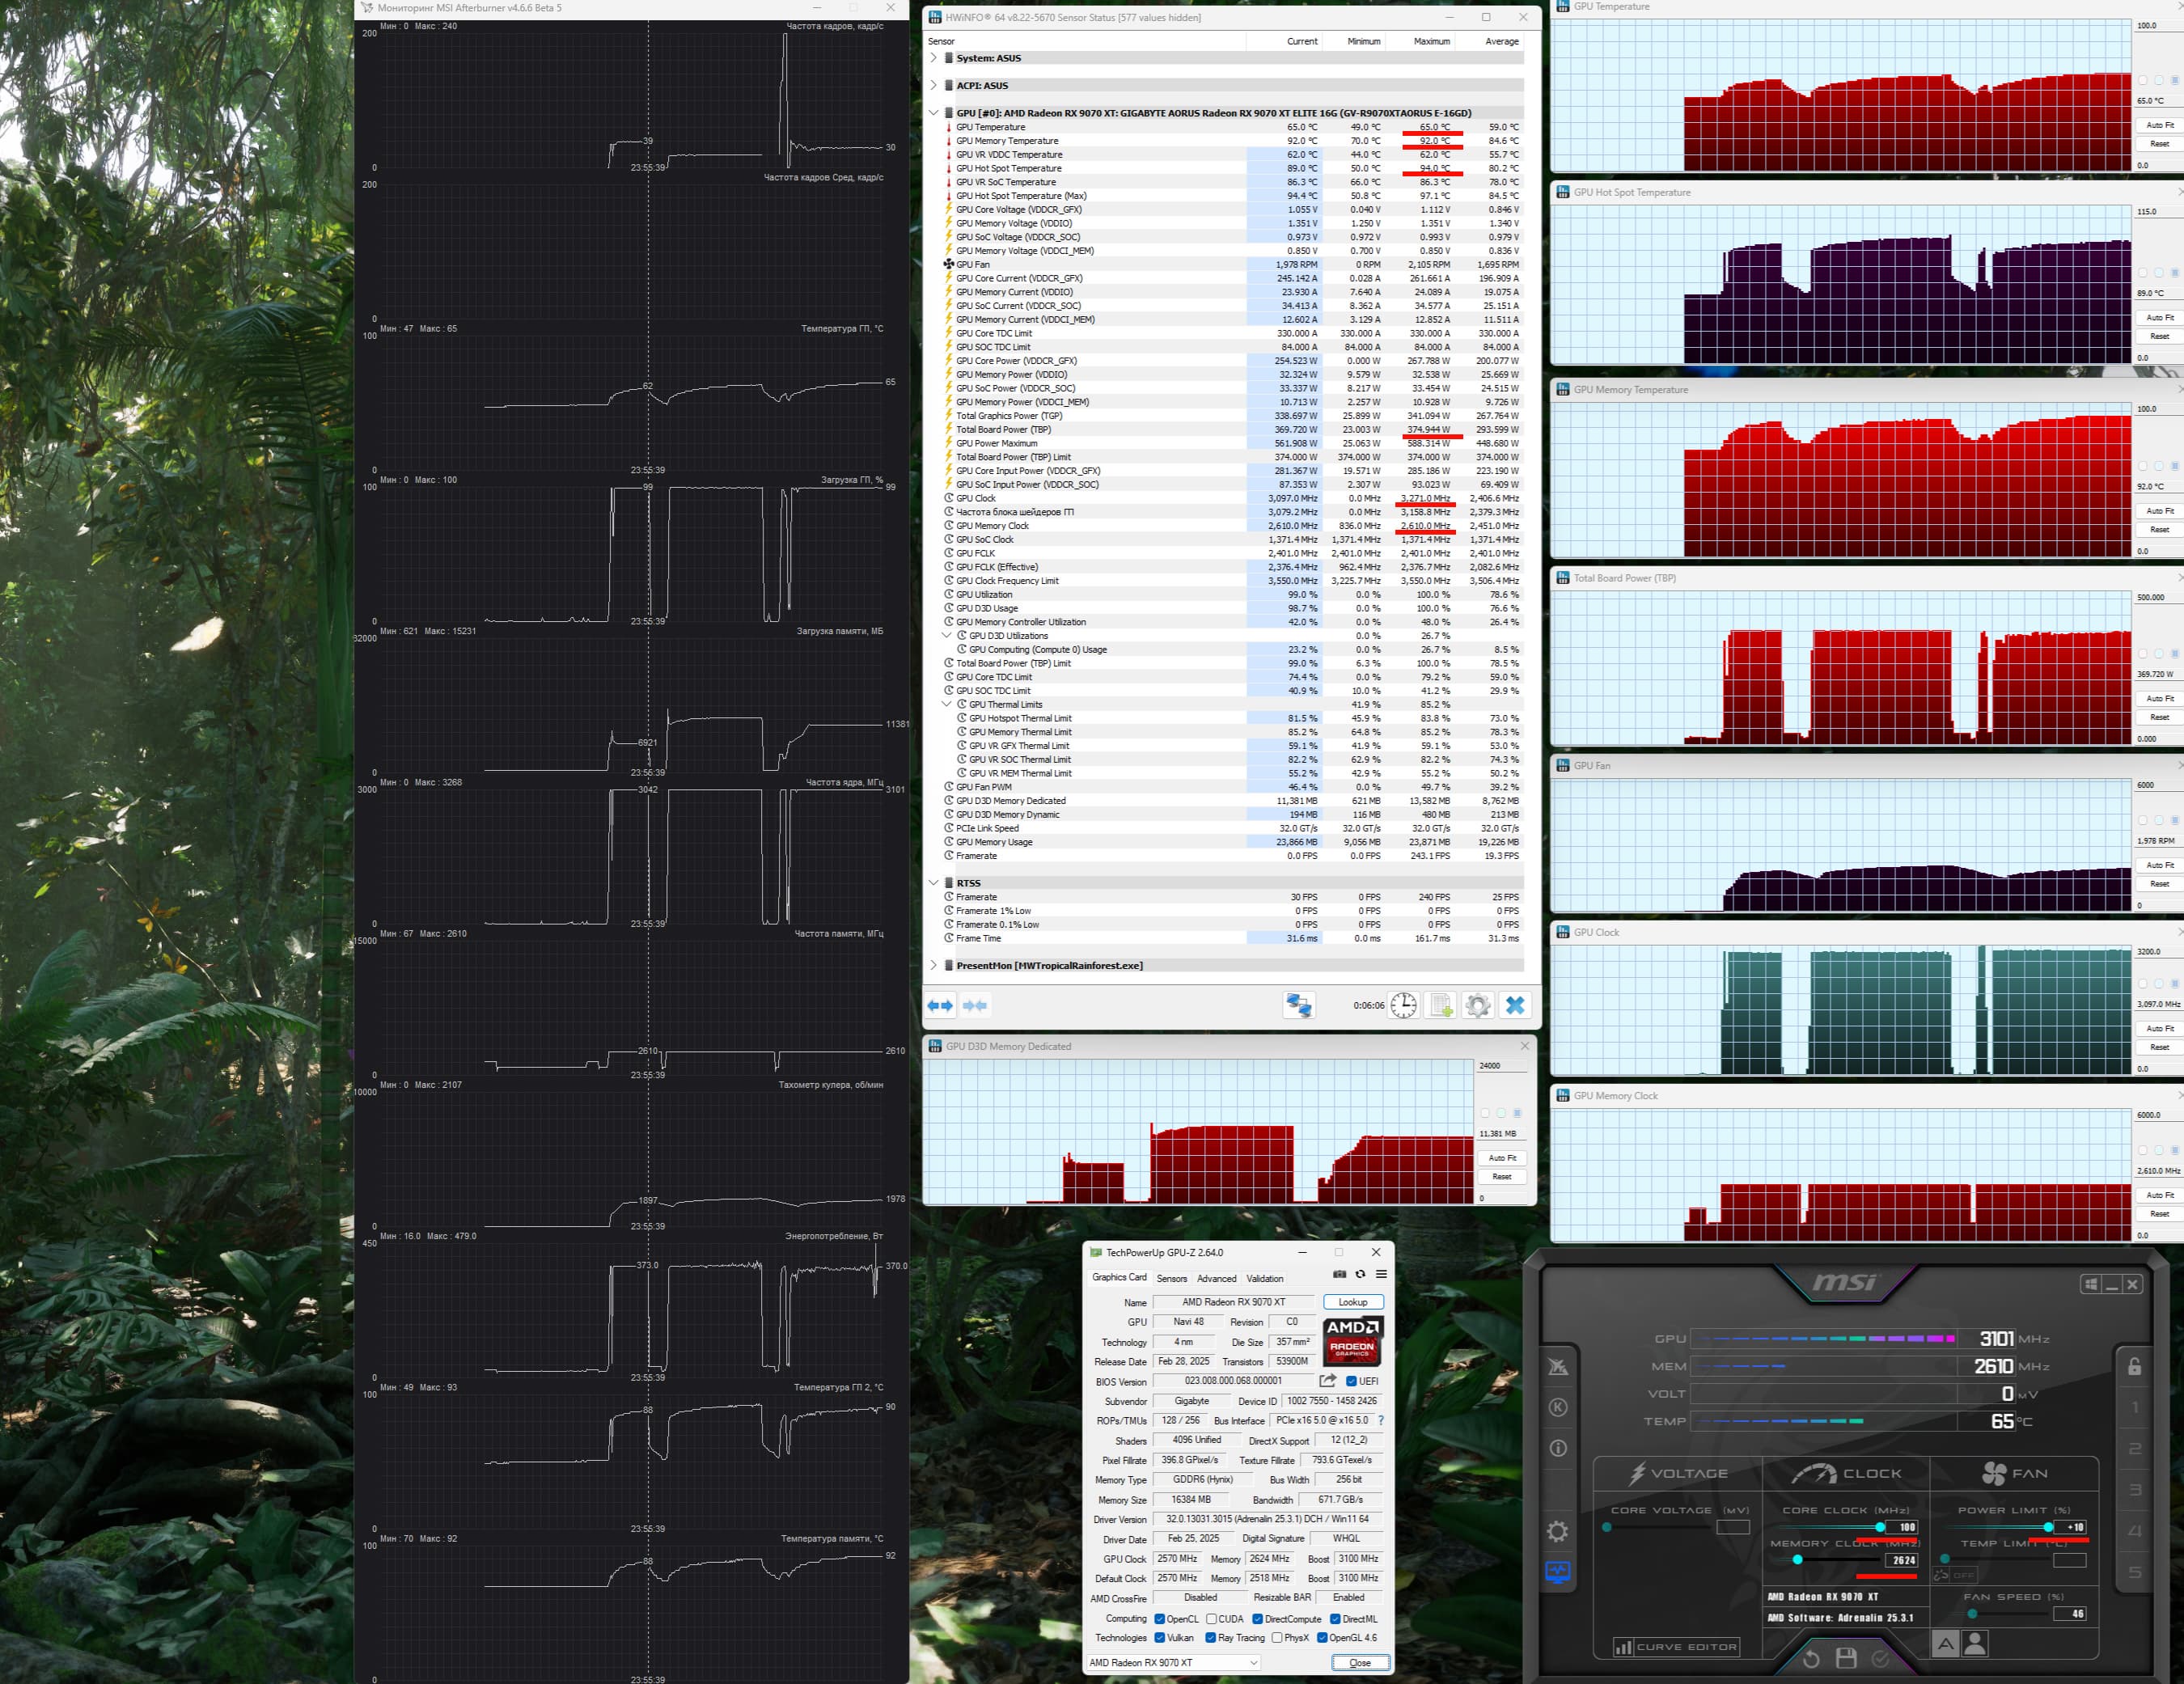Expand the System: ASUS sensor group
The height and width of the screenshot is (1684, 2184).
(934, 58)
